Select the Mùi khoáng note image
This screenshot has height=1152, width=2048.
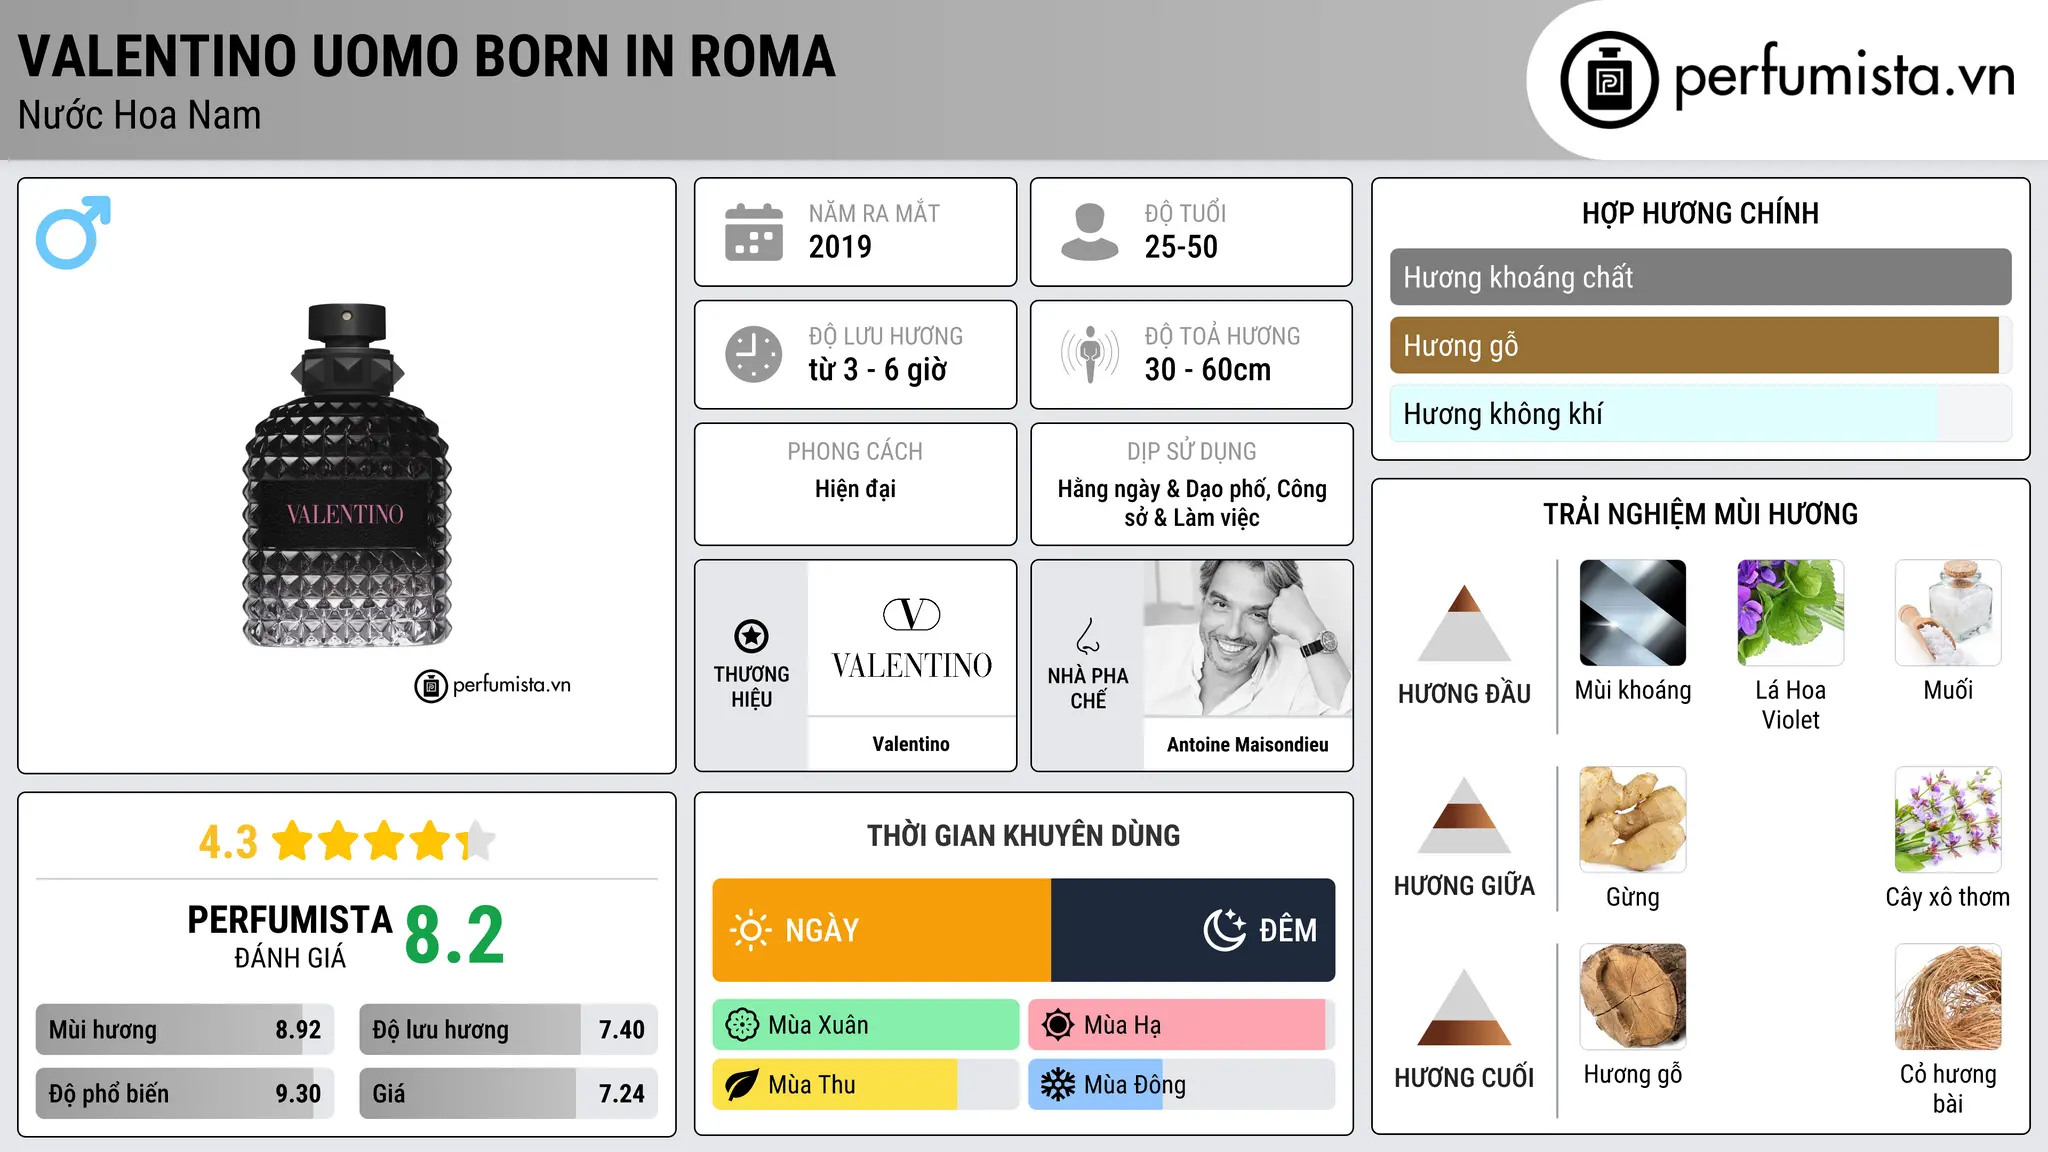(x=1633, y=613)
